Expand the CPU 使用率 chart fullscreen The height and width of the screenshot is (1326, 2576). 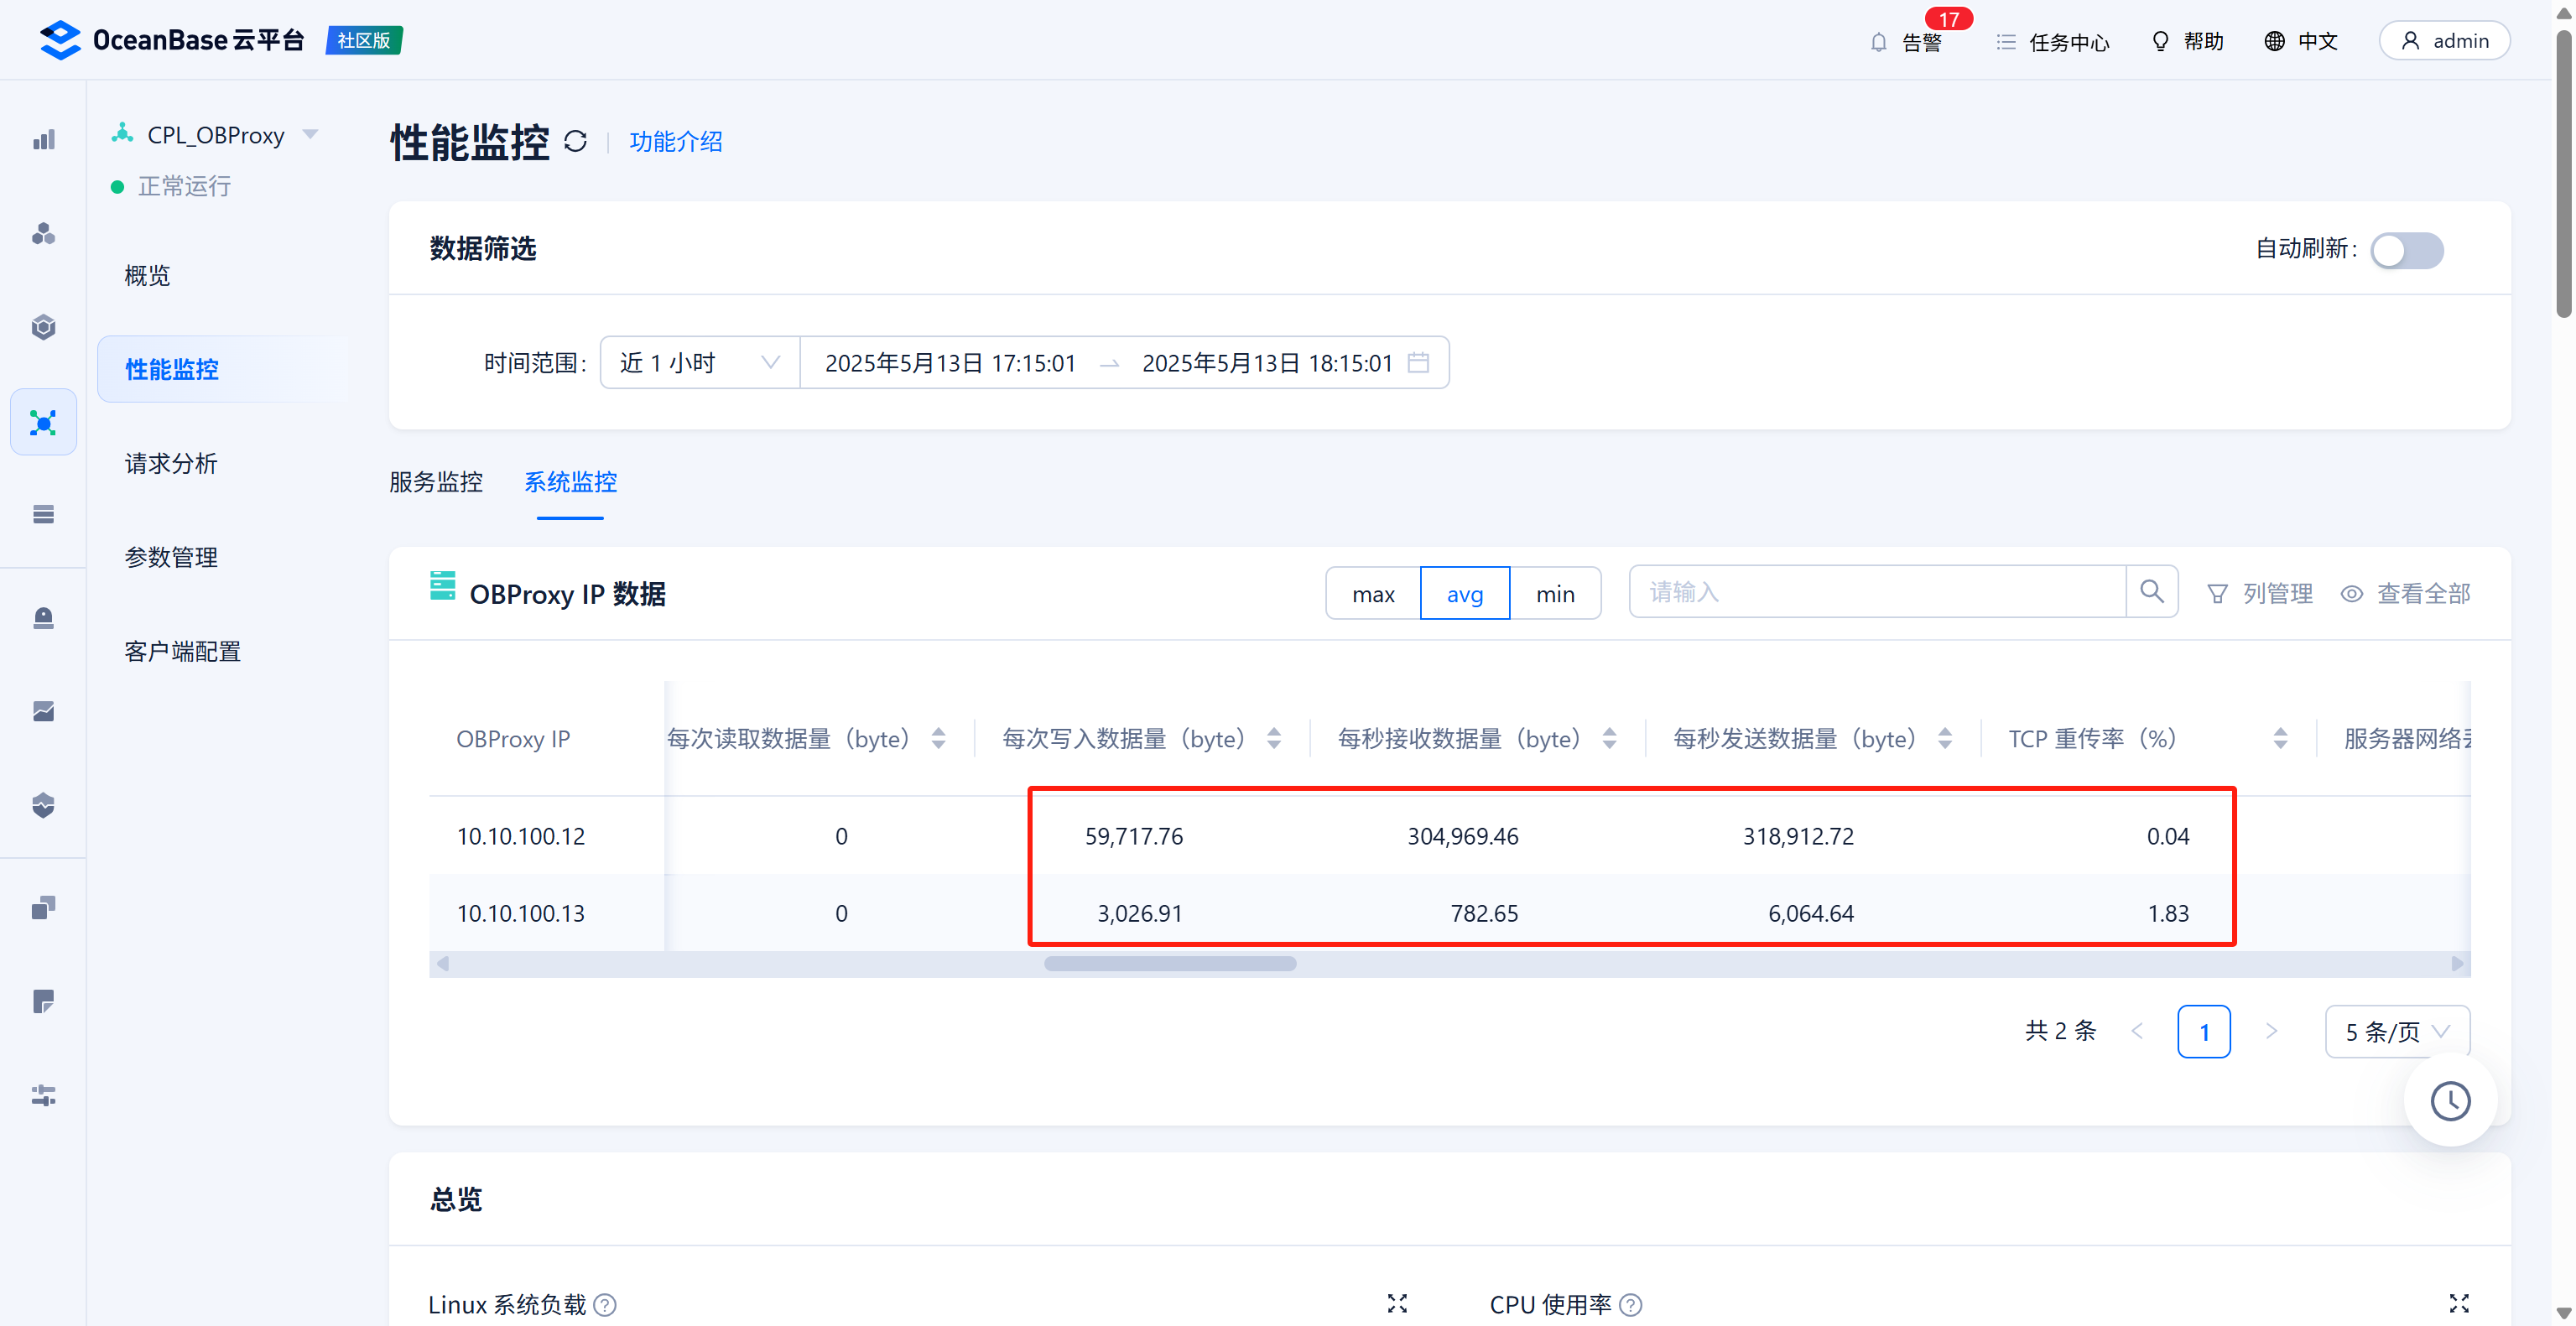pyautogui.click(x=2459, y=1304)
